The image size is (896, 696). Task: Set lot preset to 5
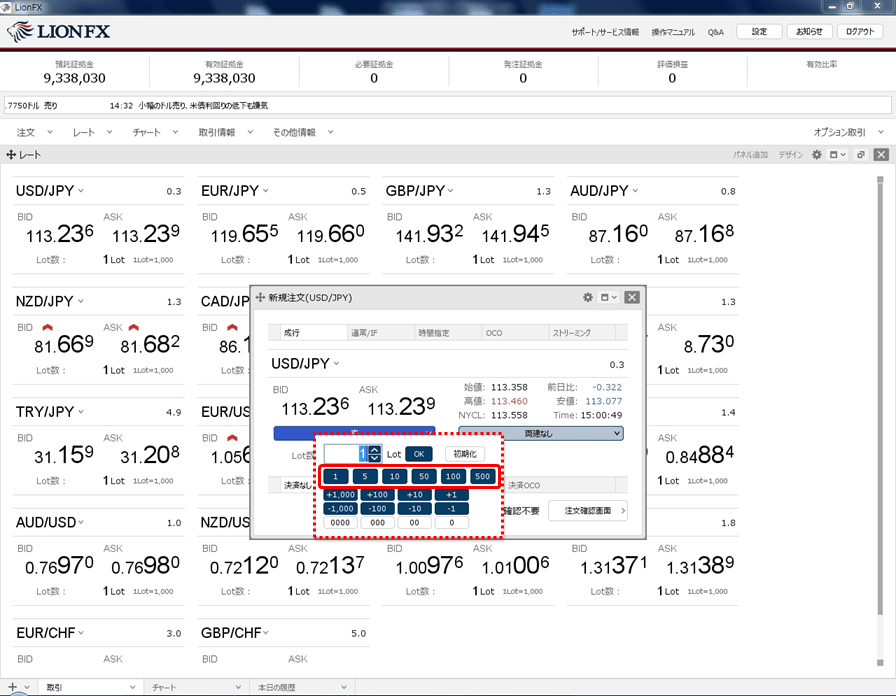click(365, 476)
